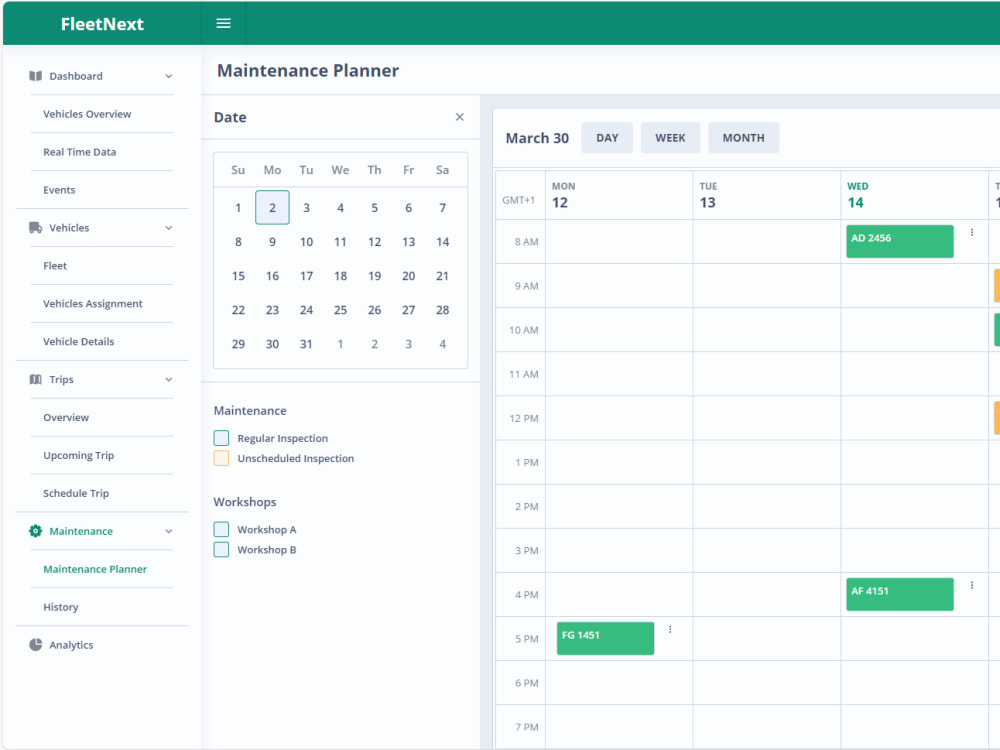Select date 2 in mini calendar first row
1000x750 pixels.
(x=272, y=207)
